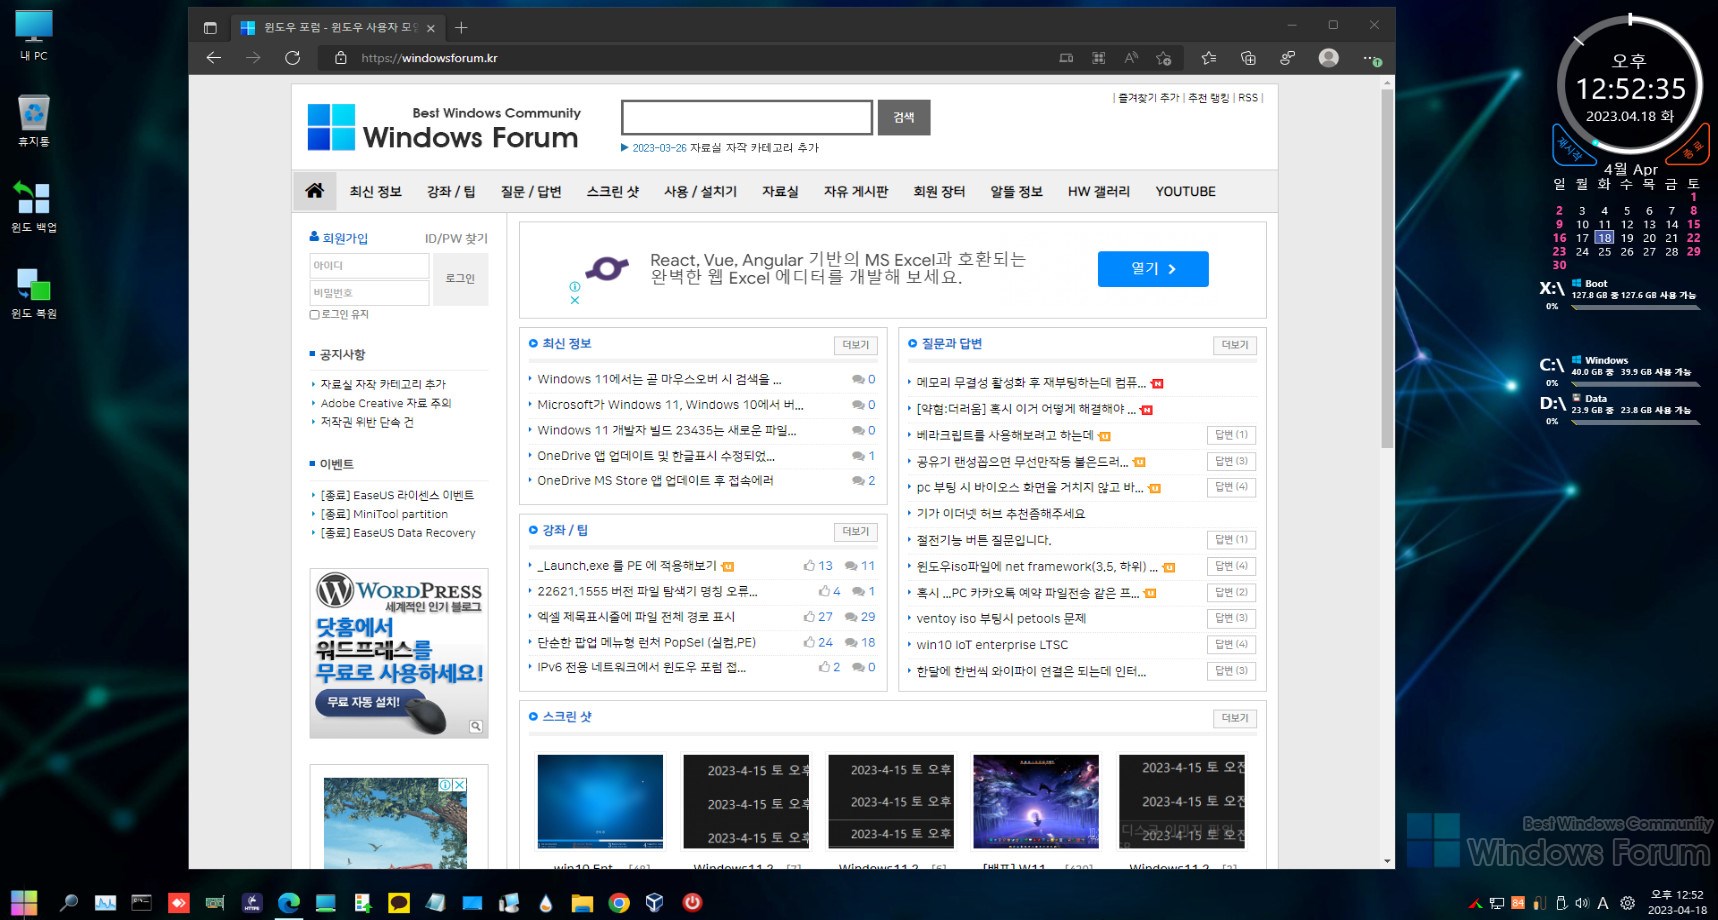Screen dimensions: 1718x920
Task: Click 더보기 in 질문과 답변 section
Action: pyautogui.click(x=1235, y=345)
